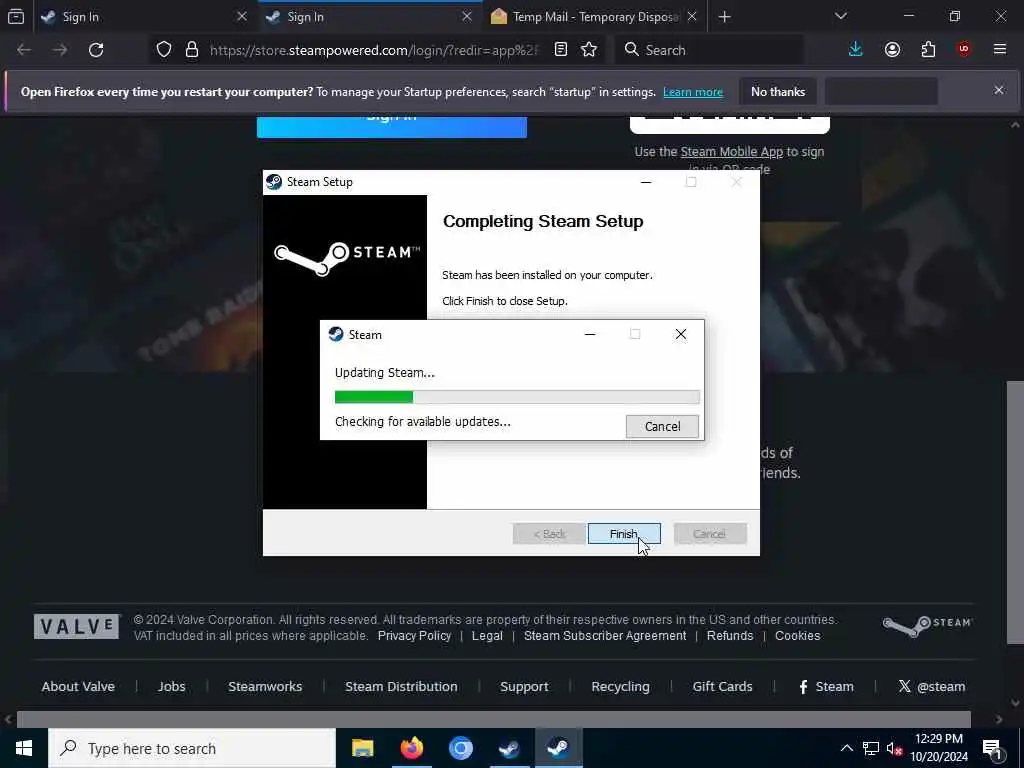Open the tracking protection shield icon
Viewport: 1024px width, 768px height.
(x=164, y=50)
